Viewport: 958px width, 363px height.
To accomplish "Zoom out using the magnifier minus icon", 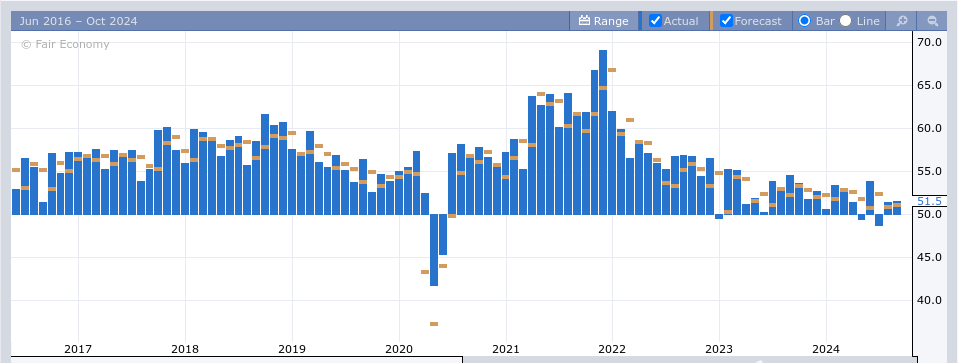I will pyautogui.click(x=932, y=21).
